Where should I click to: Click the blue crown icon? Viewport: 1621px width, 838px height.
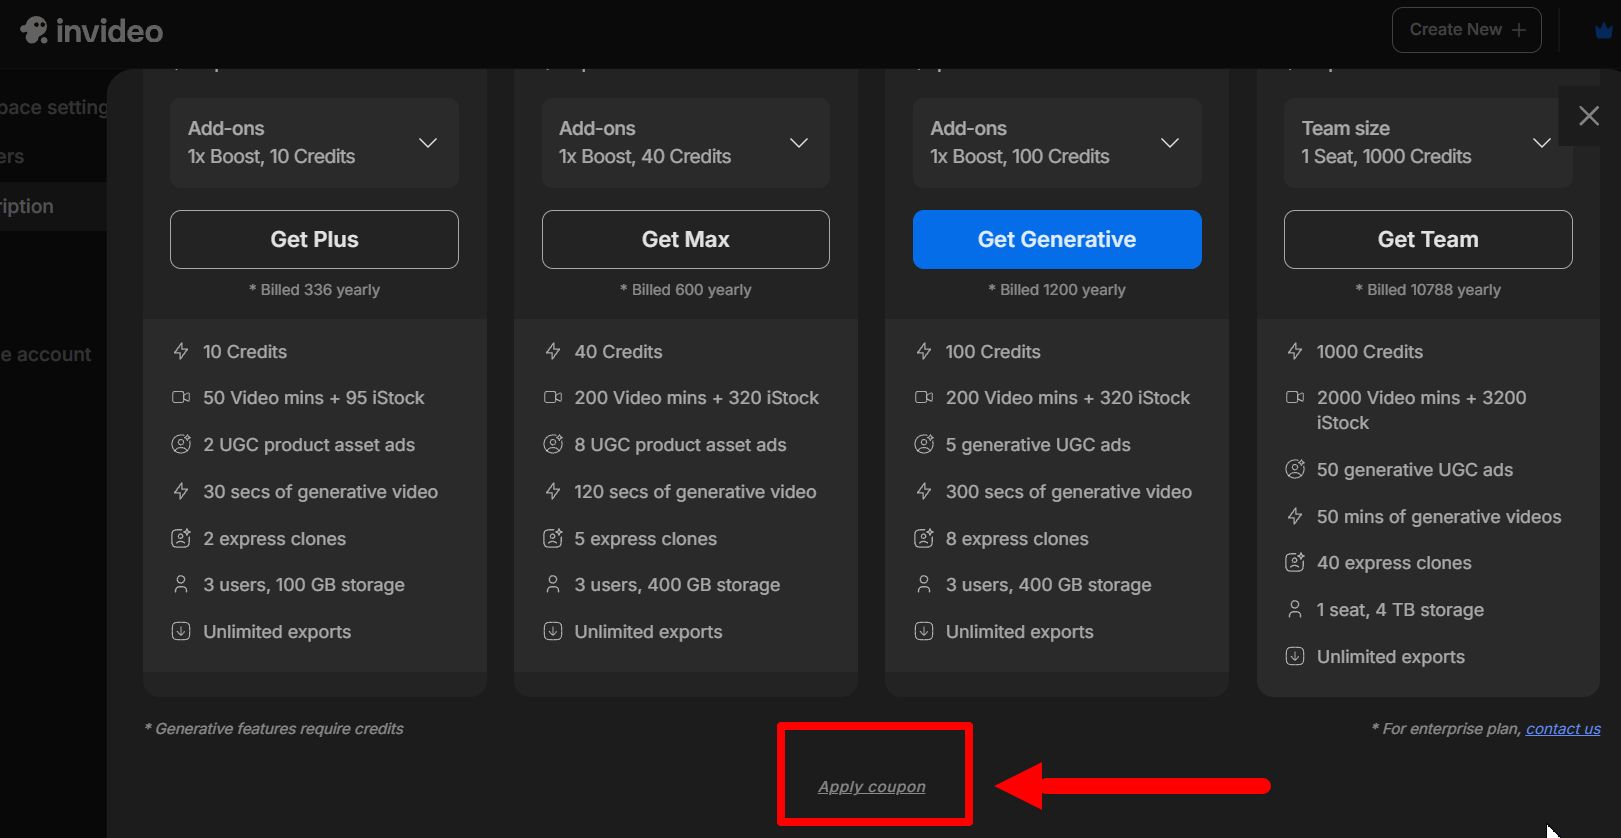[x=1603, y=31]
